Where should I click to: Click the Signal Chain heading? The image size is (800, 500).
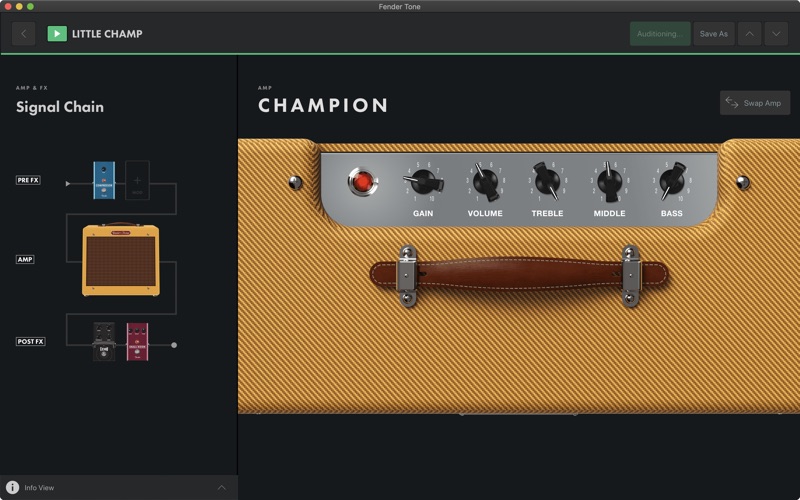(60, 107)
